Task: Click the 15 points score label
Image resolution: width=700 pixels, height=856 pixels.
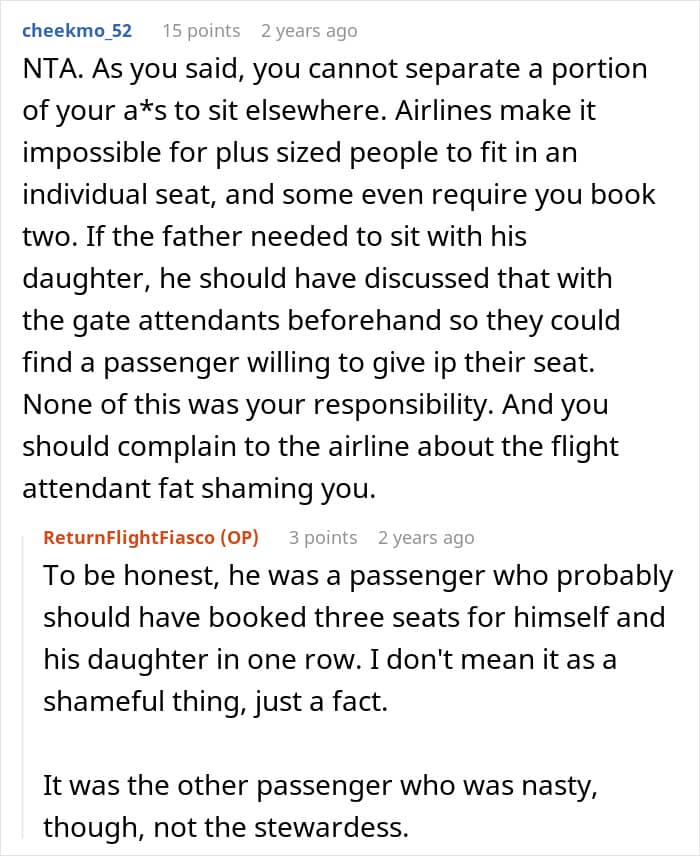Action: (x=201, y=31)
